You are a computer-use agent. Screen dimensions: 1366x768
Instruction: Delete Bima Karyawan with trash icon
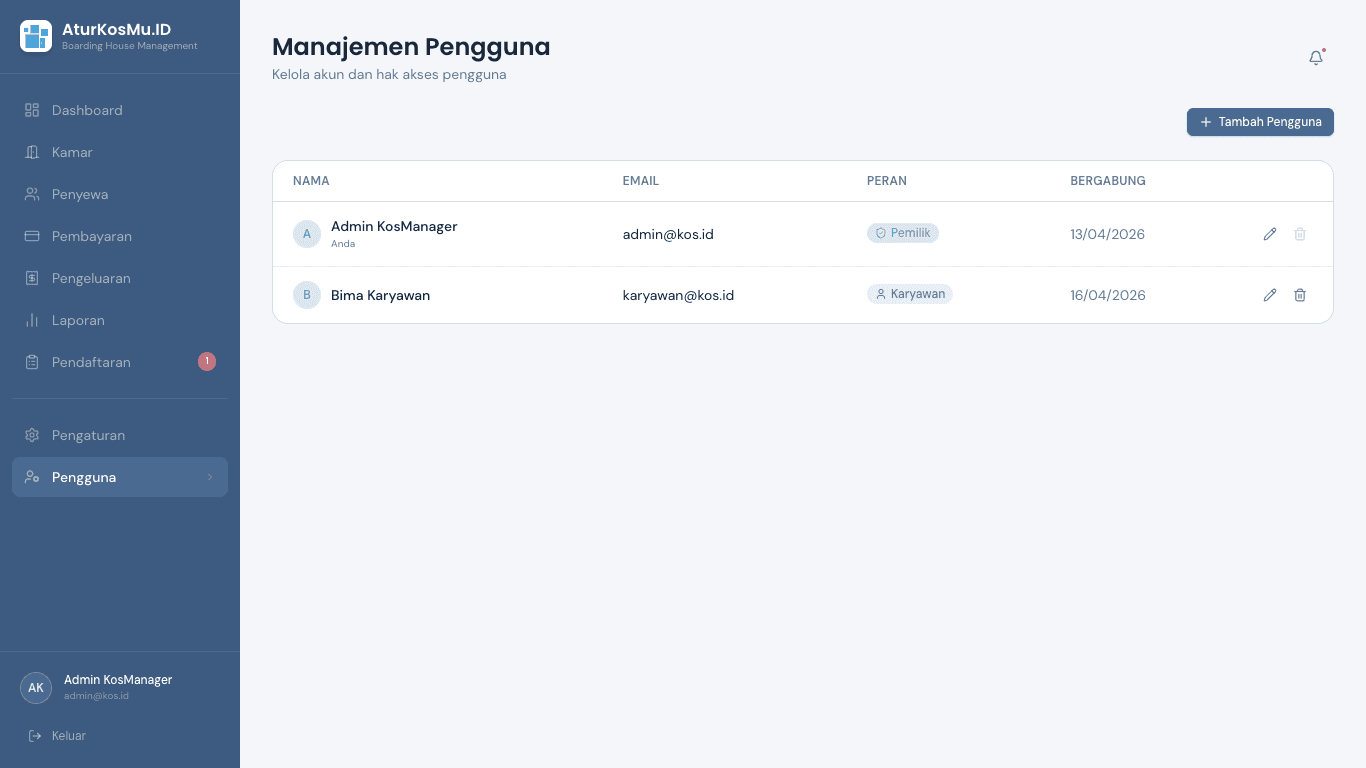tap(1300, 295)
